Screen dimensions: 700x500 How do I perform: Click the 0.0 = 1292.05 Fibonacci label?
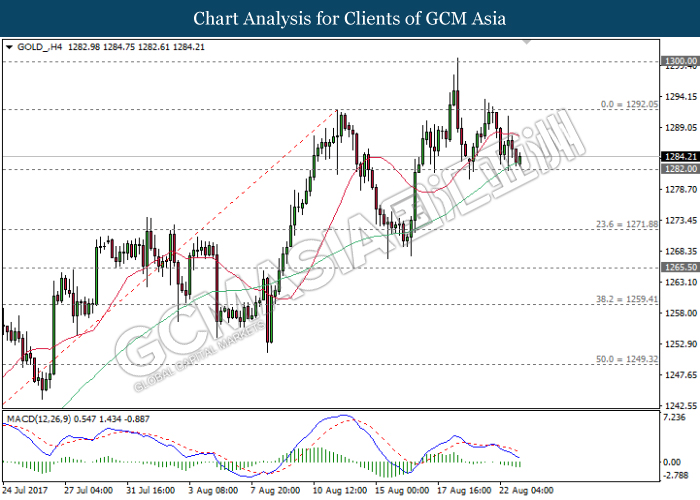click(x=629, y=104)
